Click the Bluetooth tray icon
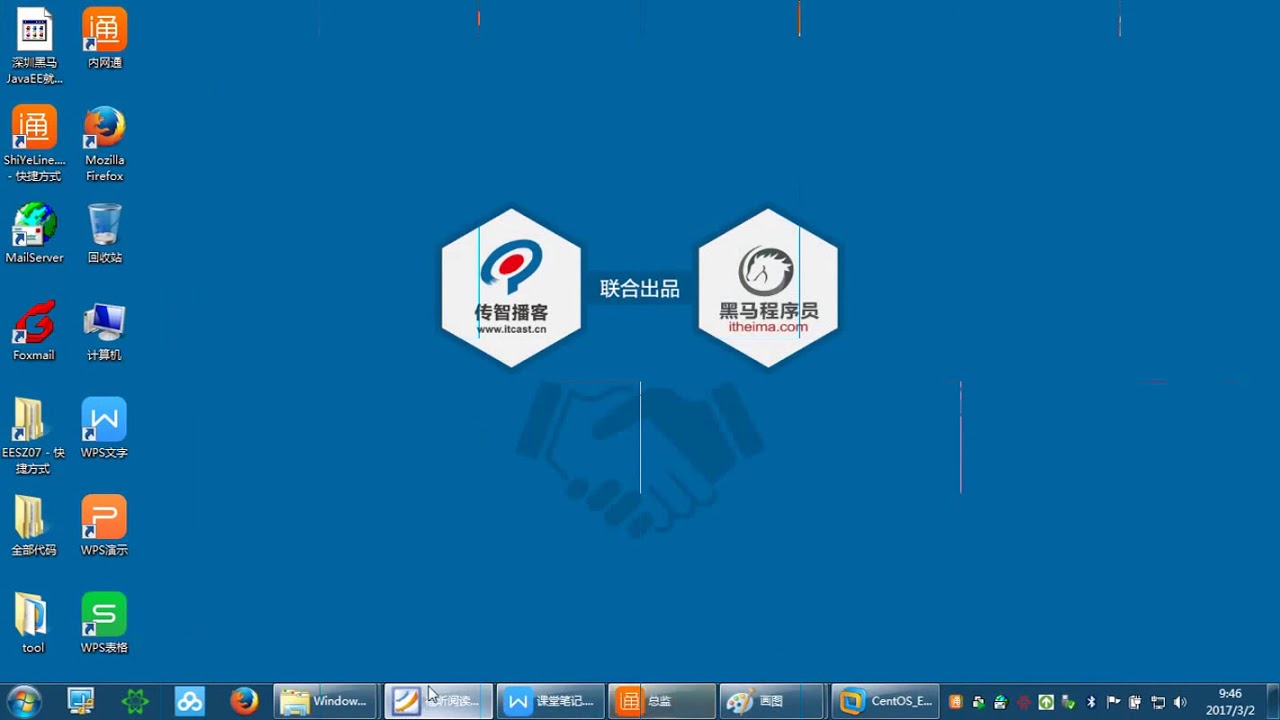1280x720 pixels. coord(1091,702)
